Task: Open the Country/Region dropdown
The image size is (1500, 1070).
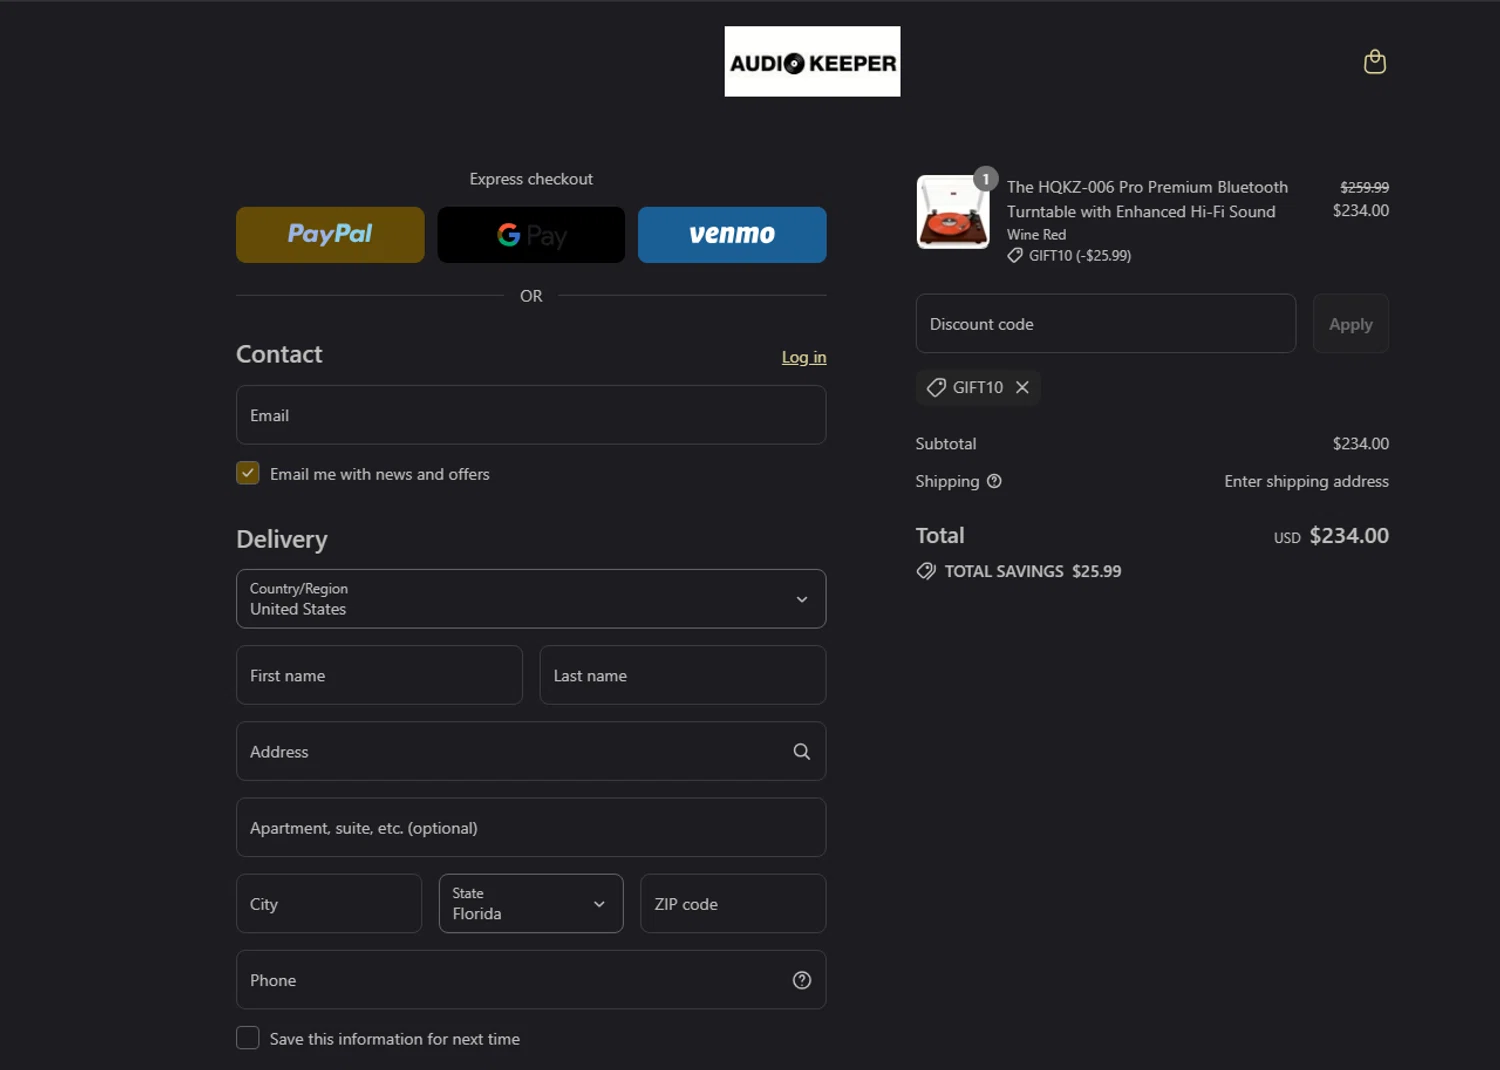Action: pyautogui.click(x=531, y=599)
